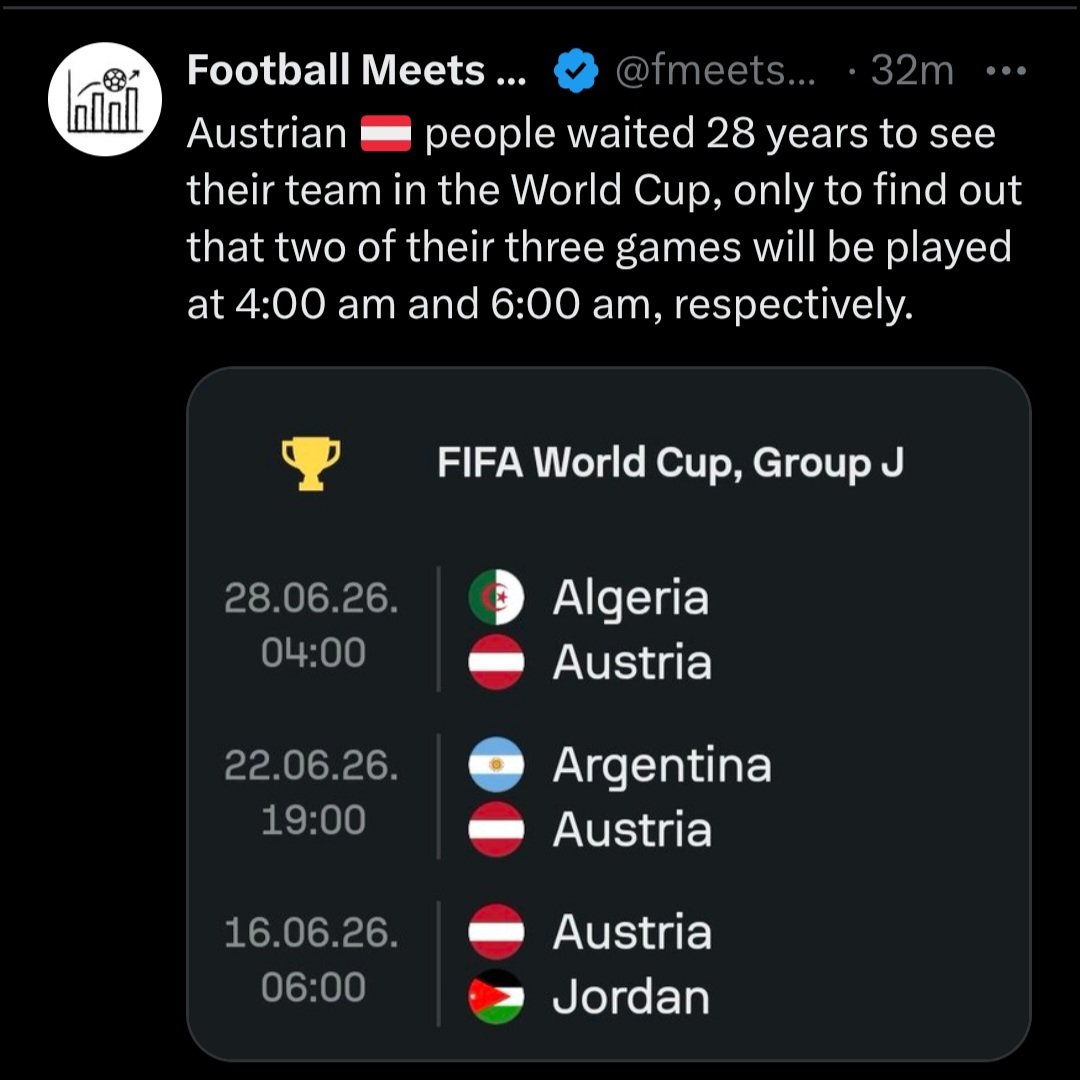Click the 28.06.26 match date

click(x=312, y=599)
